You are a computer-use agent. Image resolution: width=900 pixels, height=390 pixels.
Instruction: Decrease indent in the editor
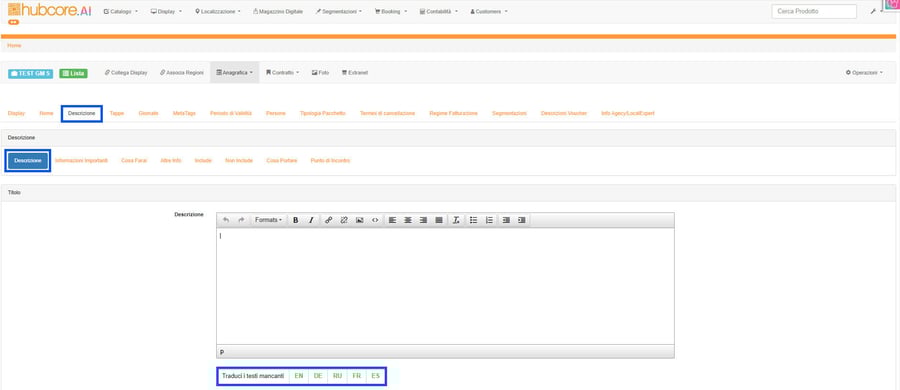tap(506, 220)
